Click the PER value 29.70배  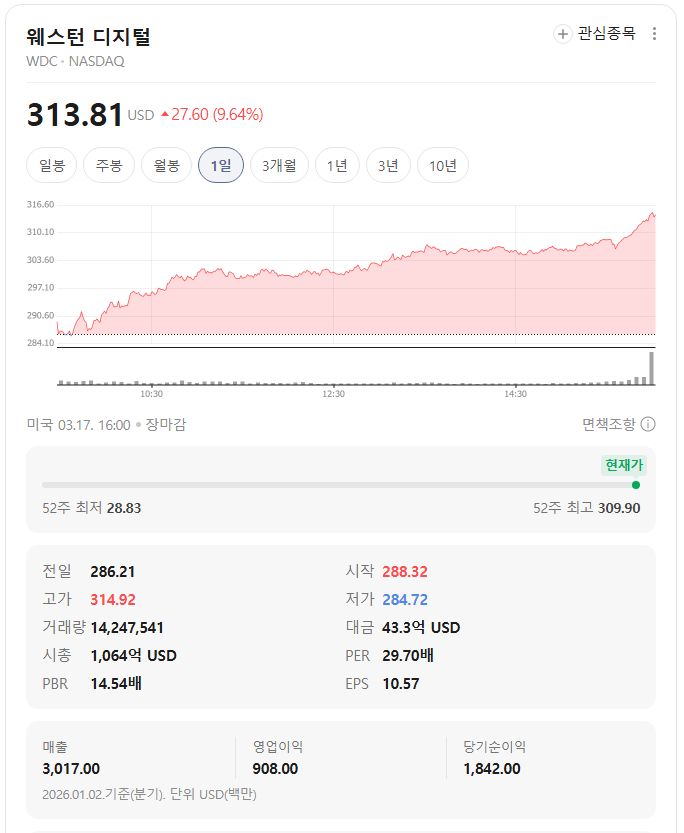point(408,656)
